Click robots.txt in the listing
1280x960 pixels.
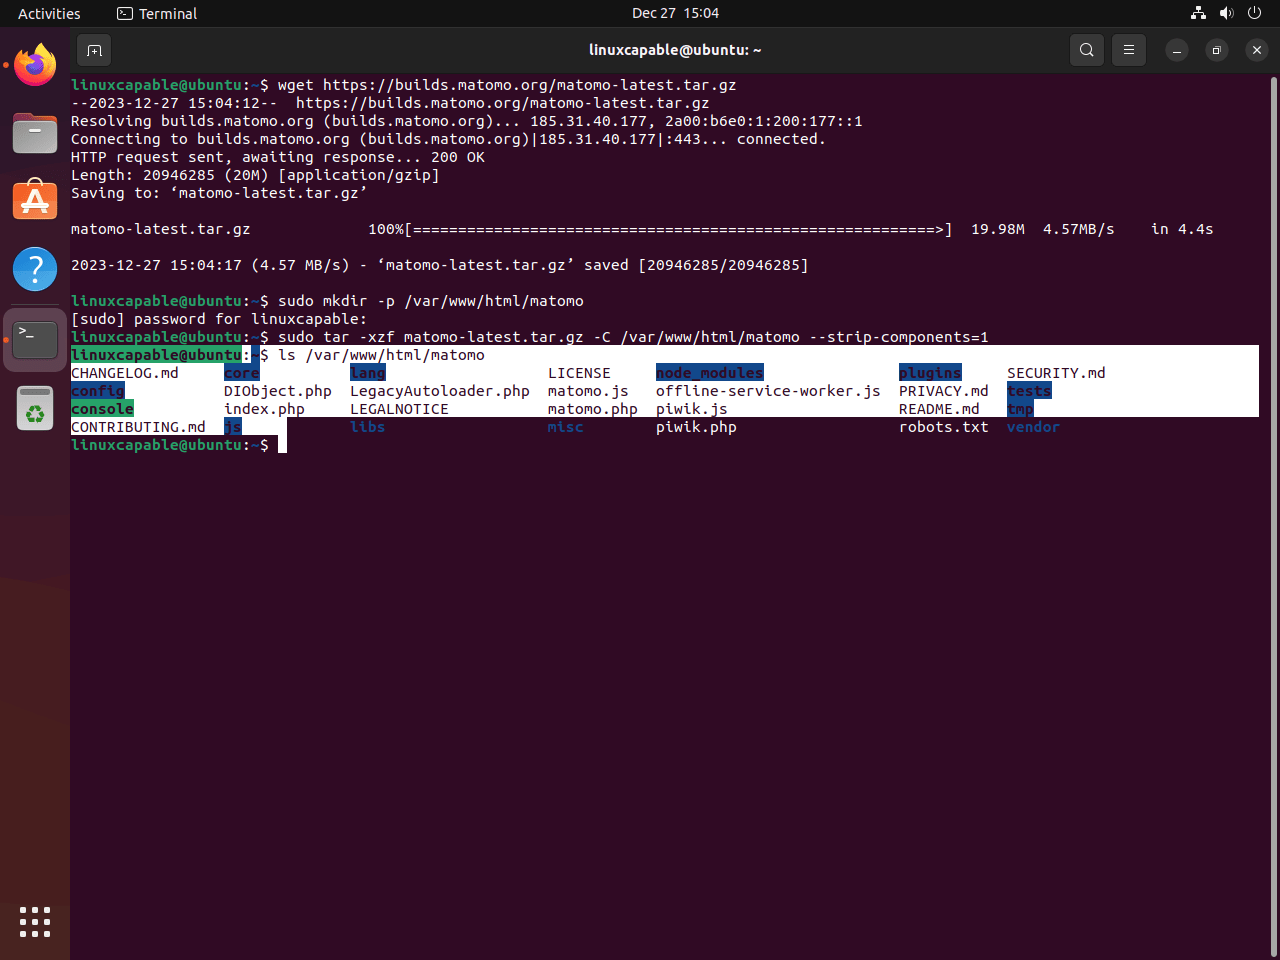[944, 427]
